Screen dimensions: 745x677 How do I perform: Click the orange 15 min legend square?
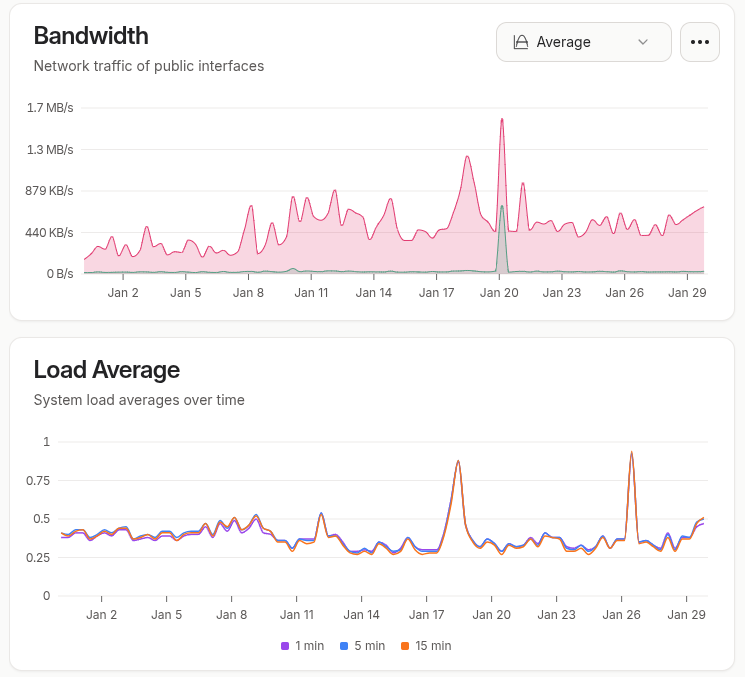pyautogui.click(x=405, y=646)
